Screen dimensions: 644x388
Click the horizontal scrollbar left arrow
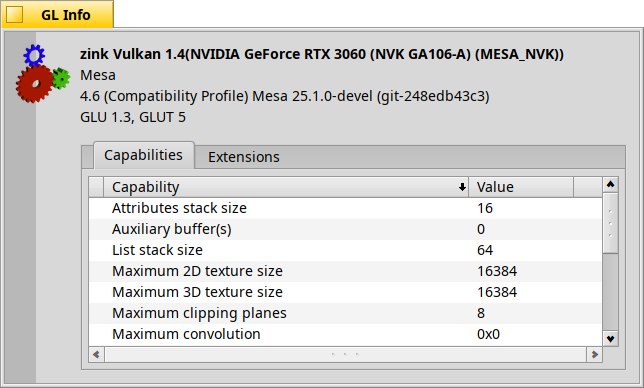click(x=97, y=354)
